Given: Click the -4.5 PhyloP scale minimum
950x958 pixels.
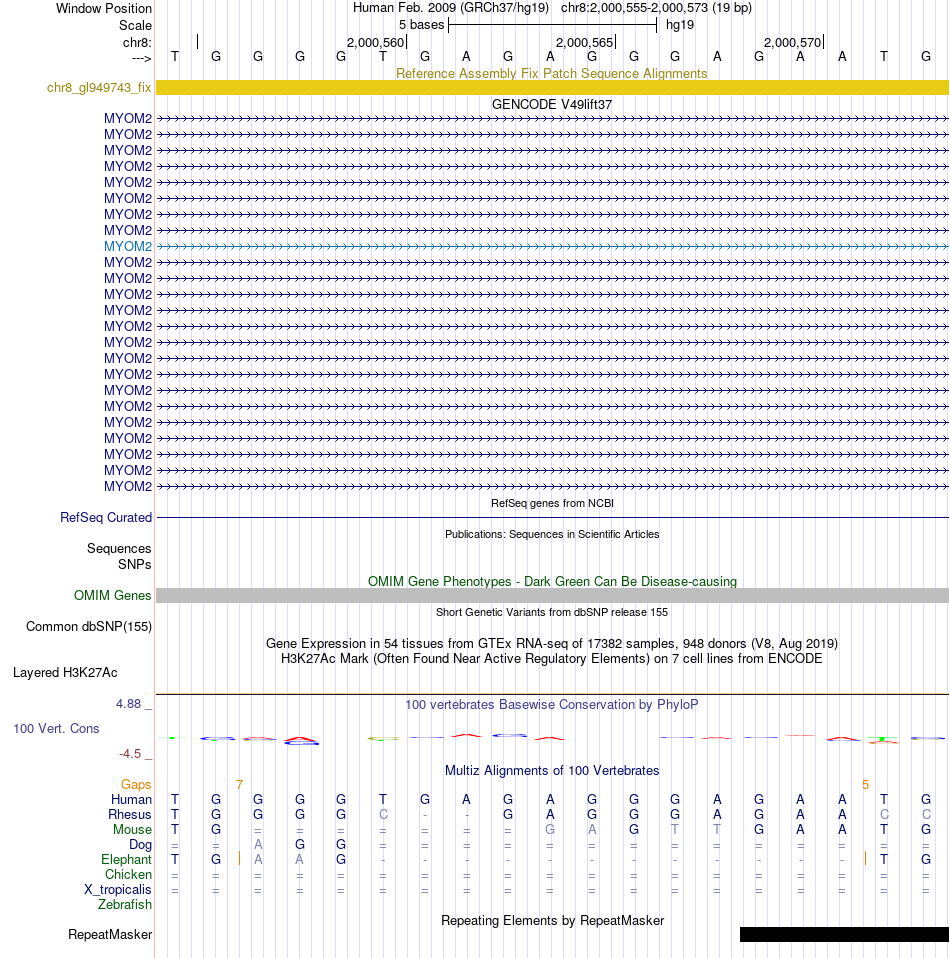Looking at the screenshot, I should [x=130, y=754].
